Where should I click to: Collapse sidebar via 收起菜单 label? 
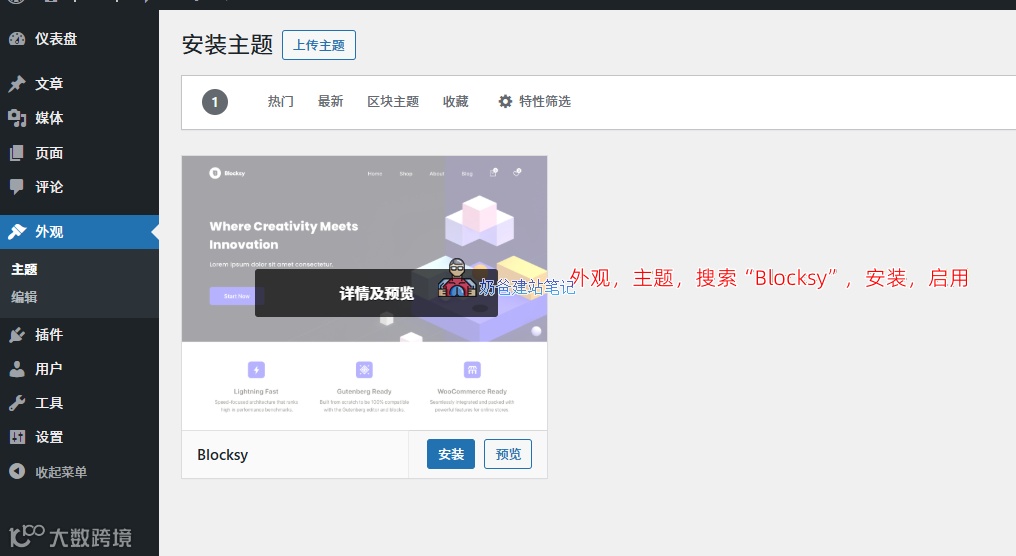point(61,472)
